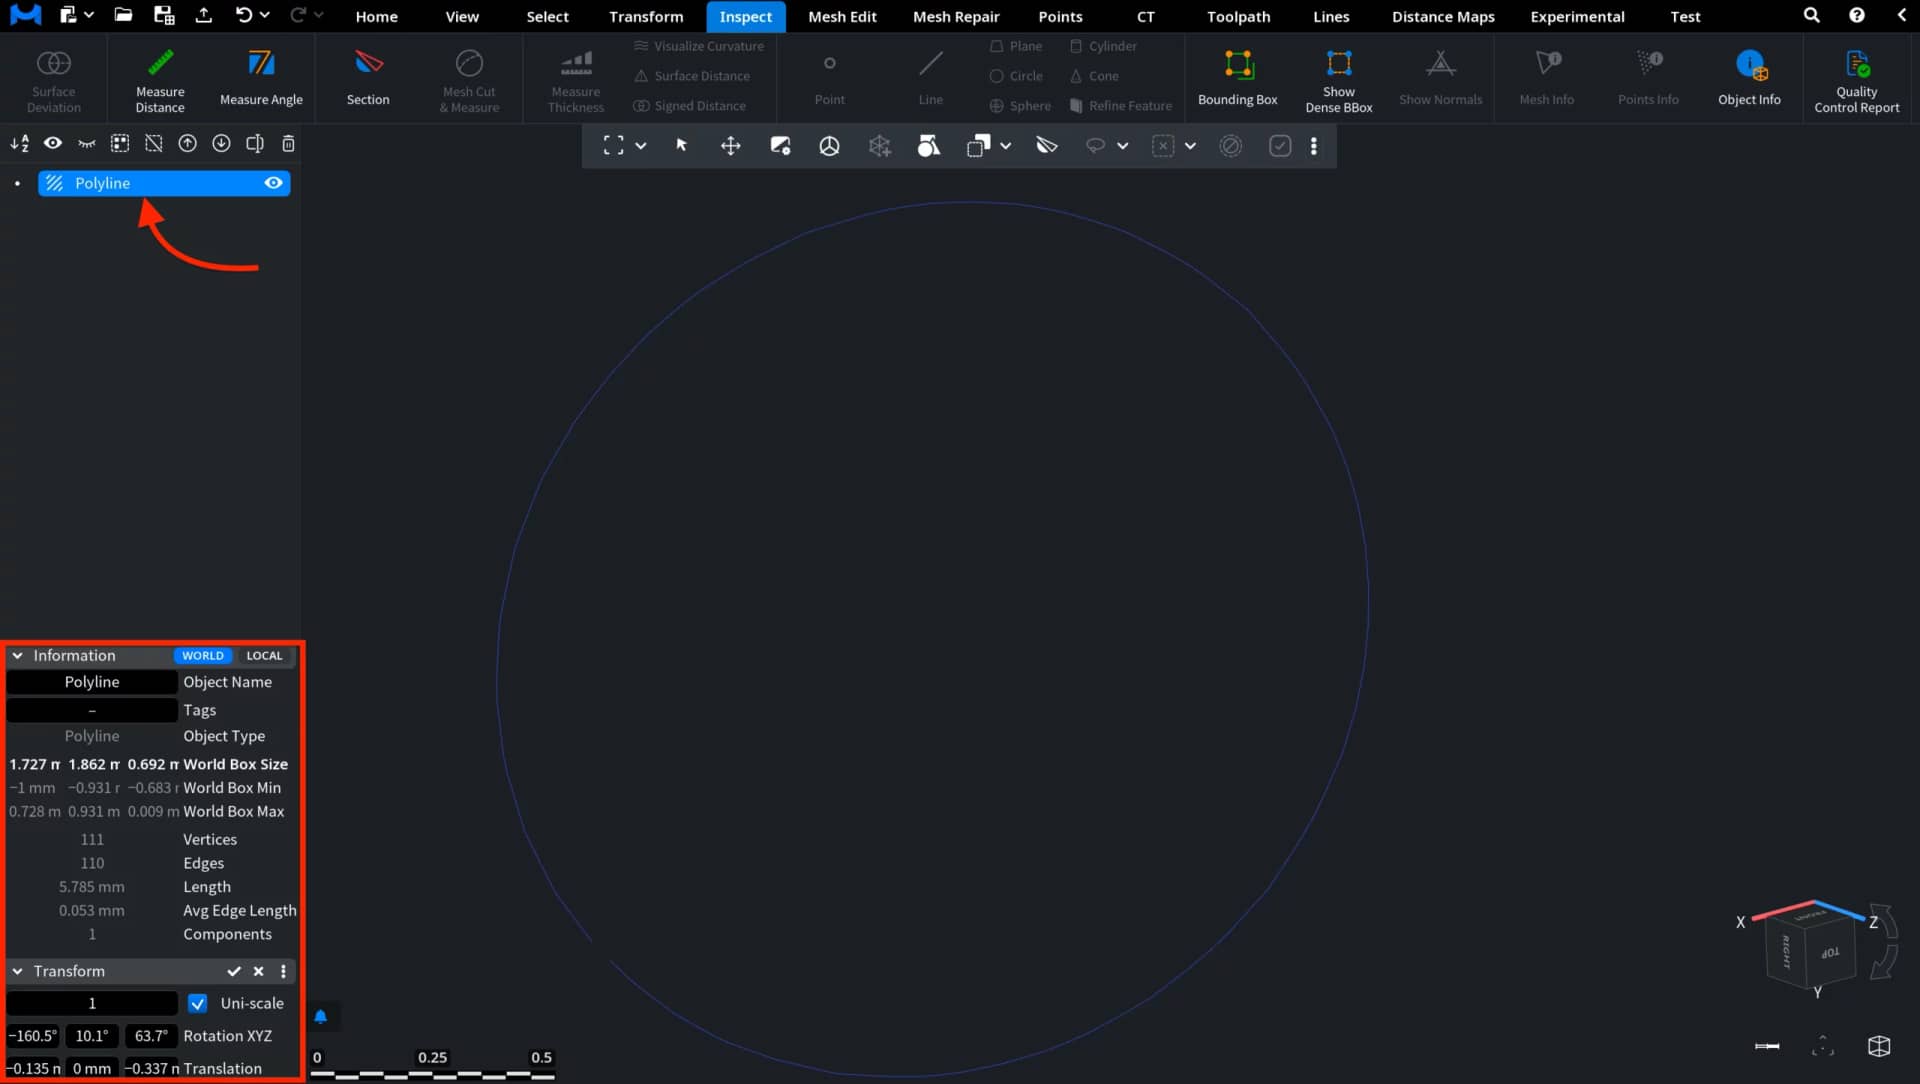Uncheck the Uni-scale checkbox

198,1003
